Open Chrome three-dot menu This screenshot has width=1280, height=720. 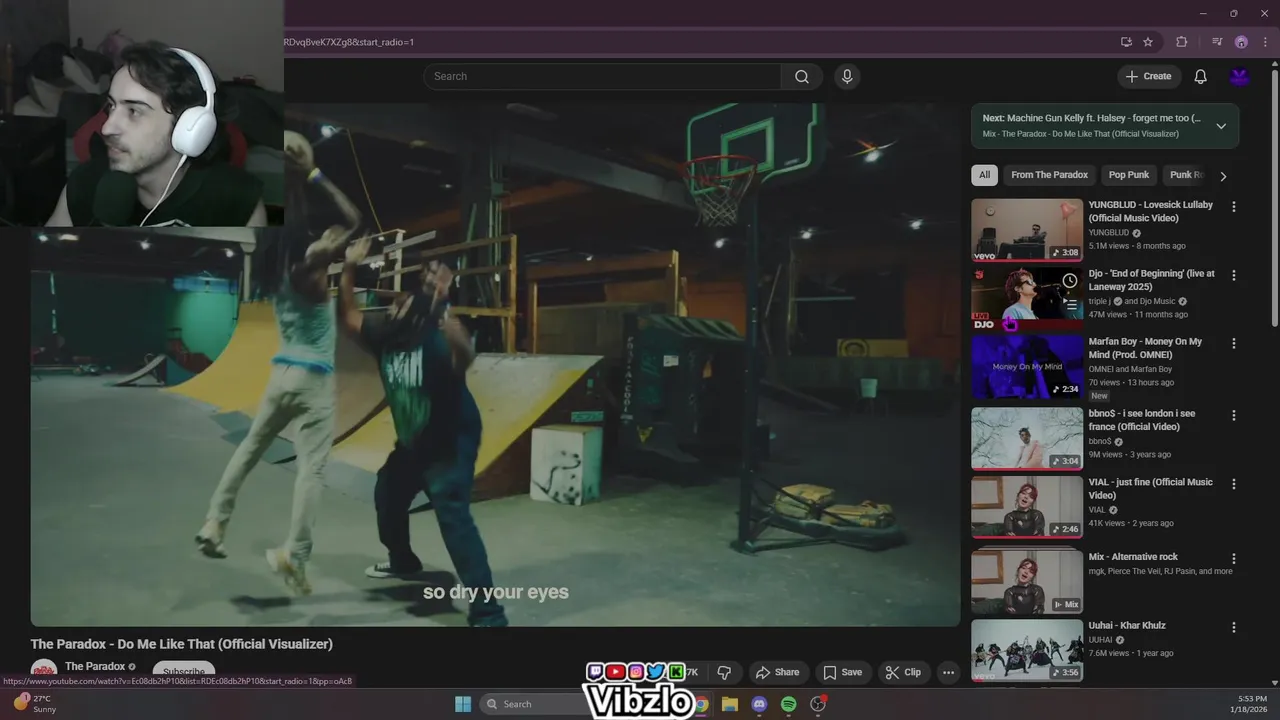pyautogui.click(x=1265, y=42)
